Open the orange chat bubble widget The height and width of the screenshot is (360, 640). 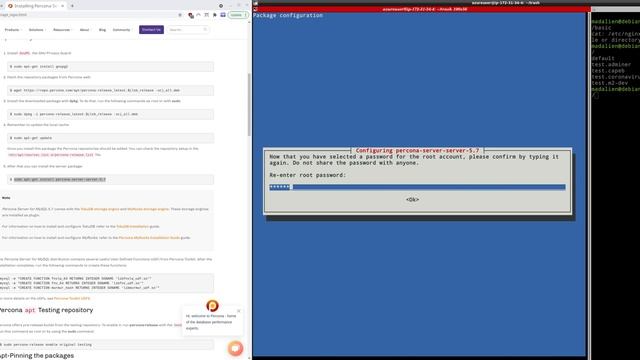(235, 348)
